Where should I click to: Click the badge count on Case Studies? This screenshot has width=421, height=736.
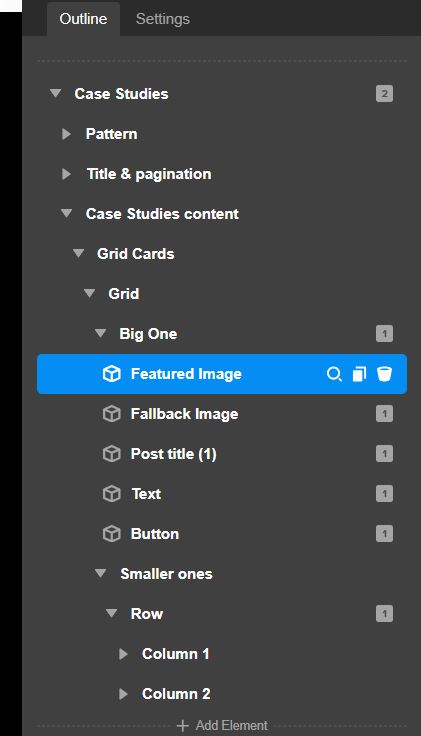click(x=384, y=94)
